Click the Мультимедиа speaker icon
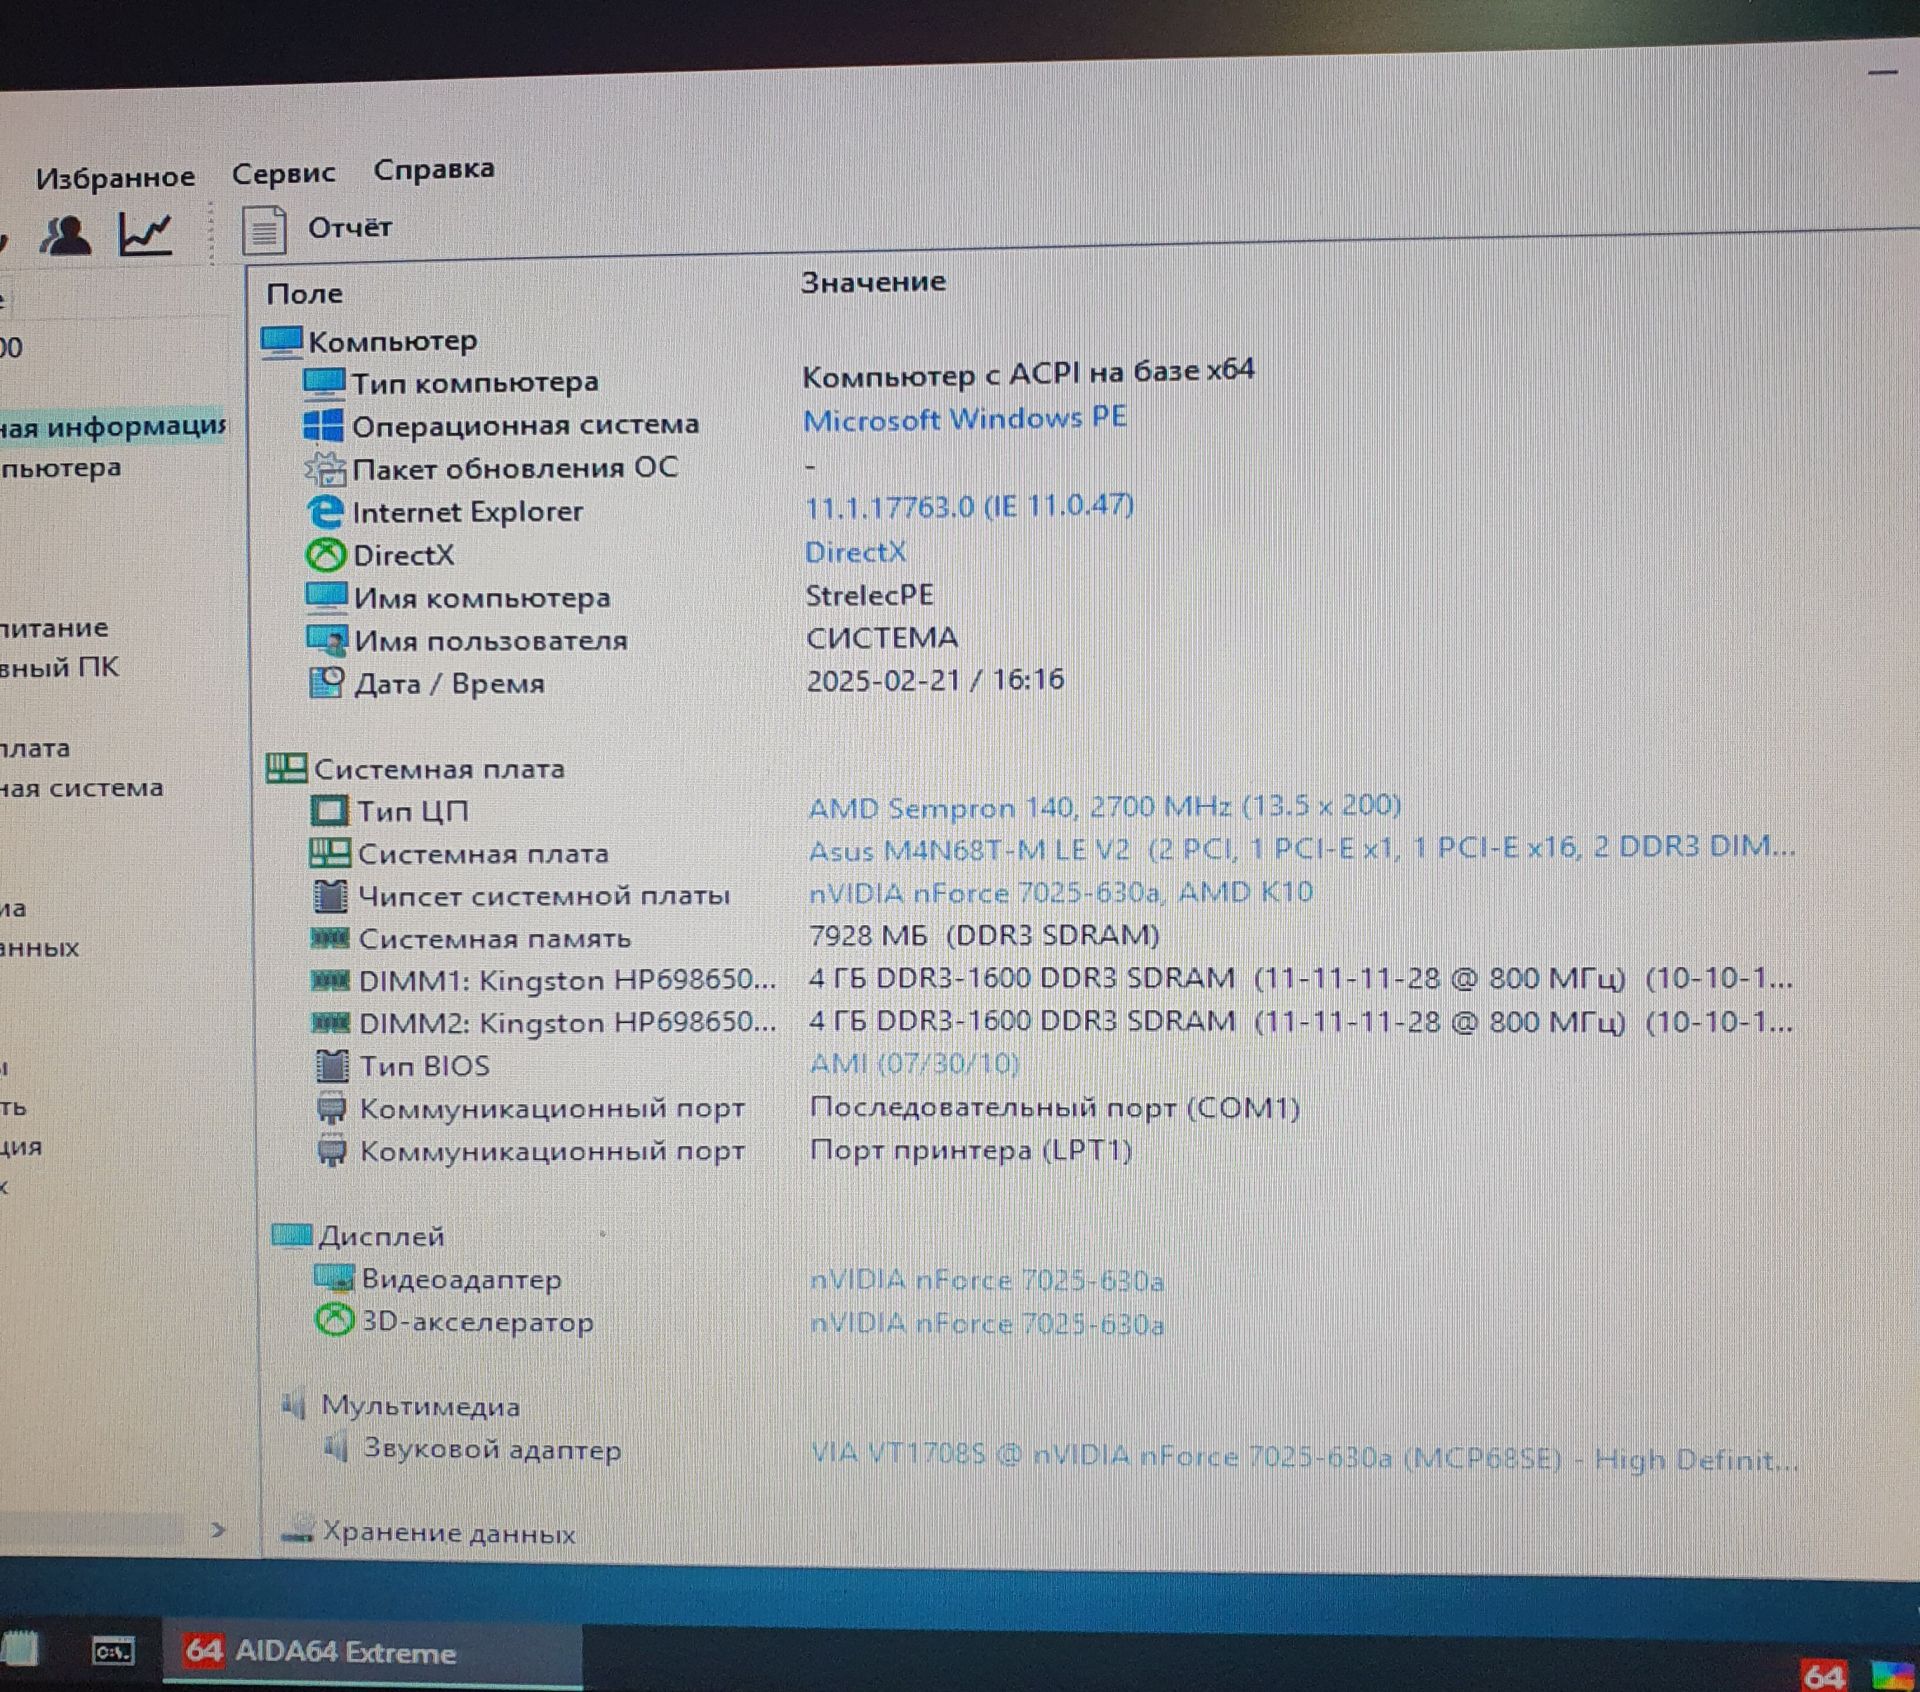The image size is (1920, 1692). tap(293, 1405)
